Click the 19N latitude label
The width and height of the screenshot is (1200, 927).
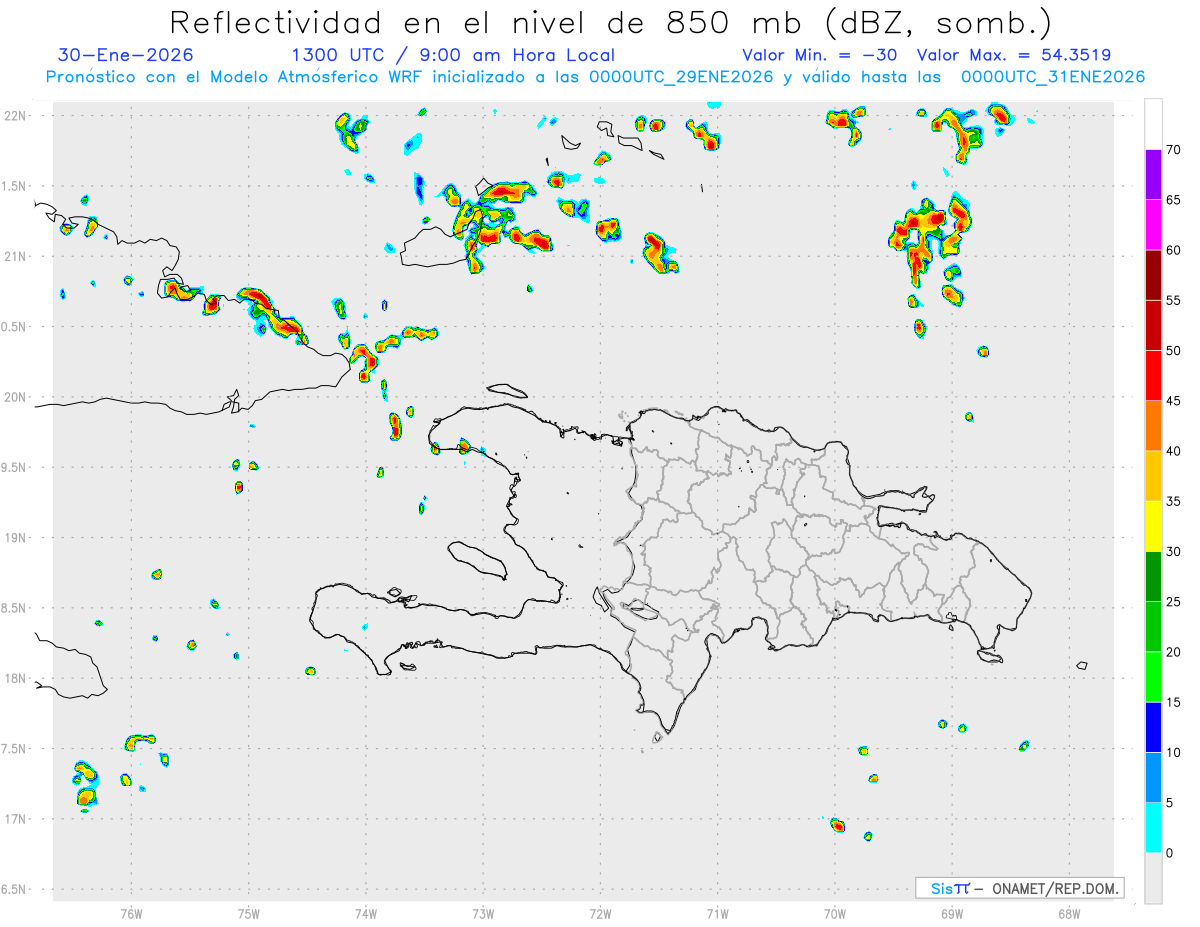coord(16,538)
